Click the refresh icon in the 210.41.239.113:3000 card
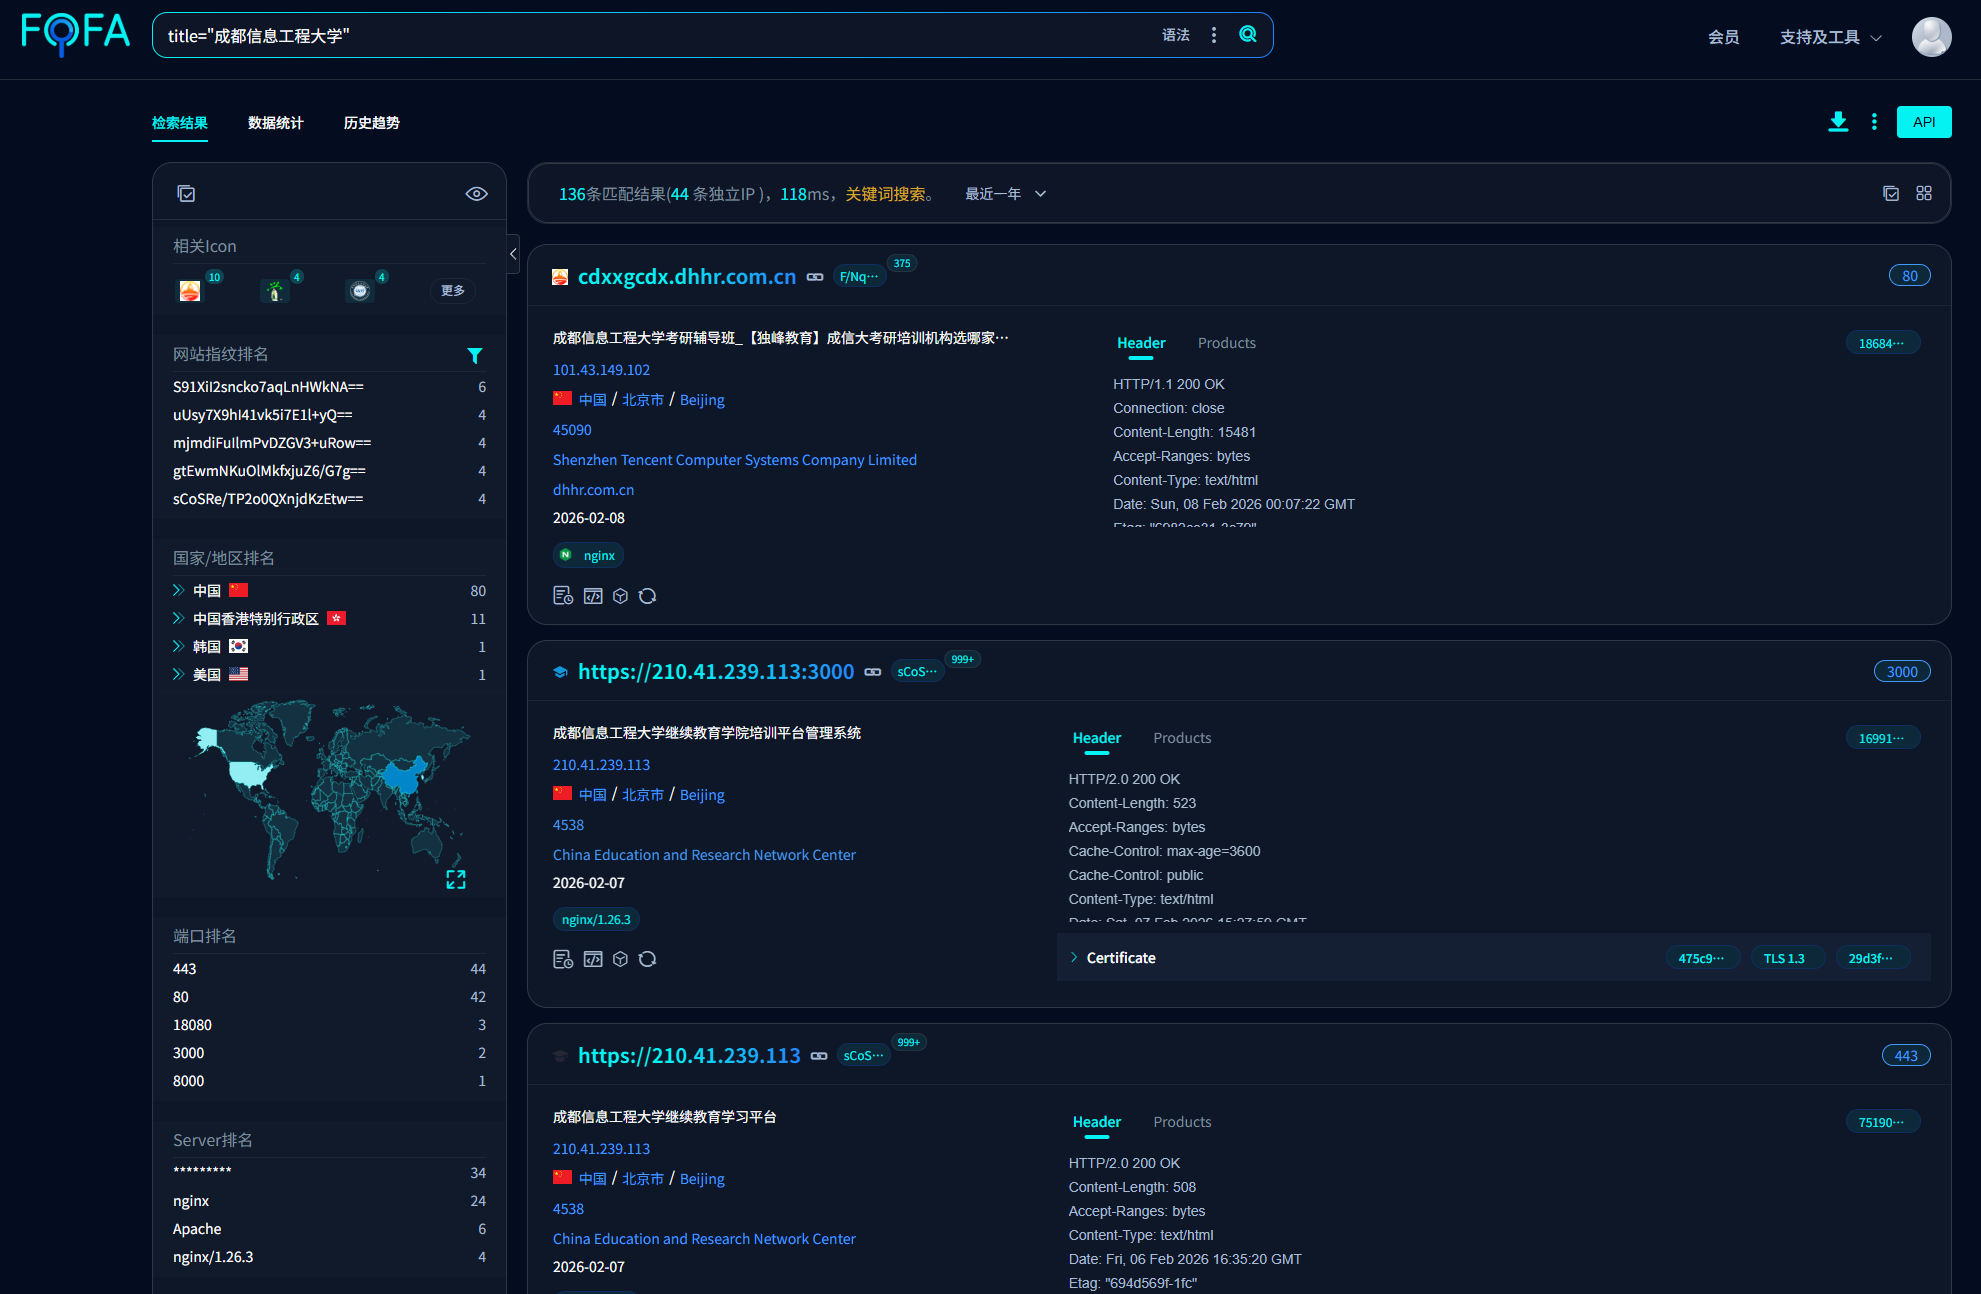Image resolution: width=1981 pixels, height=1294 pixels. pyautogui.click(x=648, y=959)
